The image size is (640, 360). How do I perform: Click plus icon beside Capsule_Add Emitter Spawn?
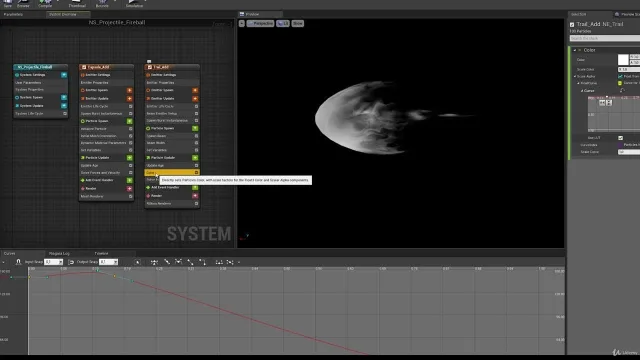[x=129, y=90]
